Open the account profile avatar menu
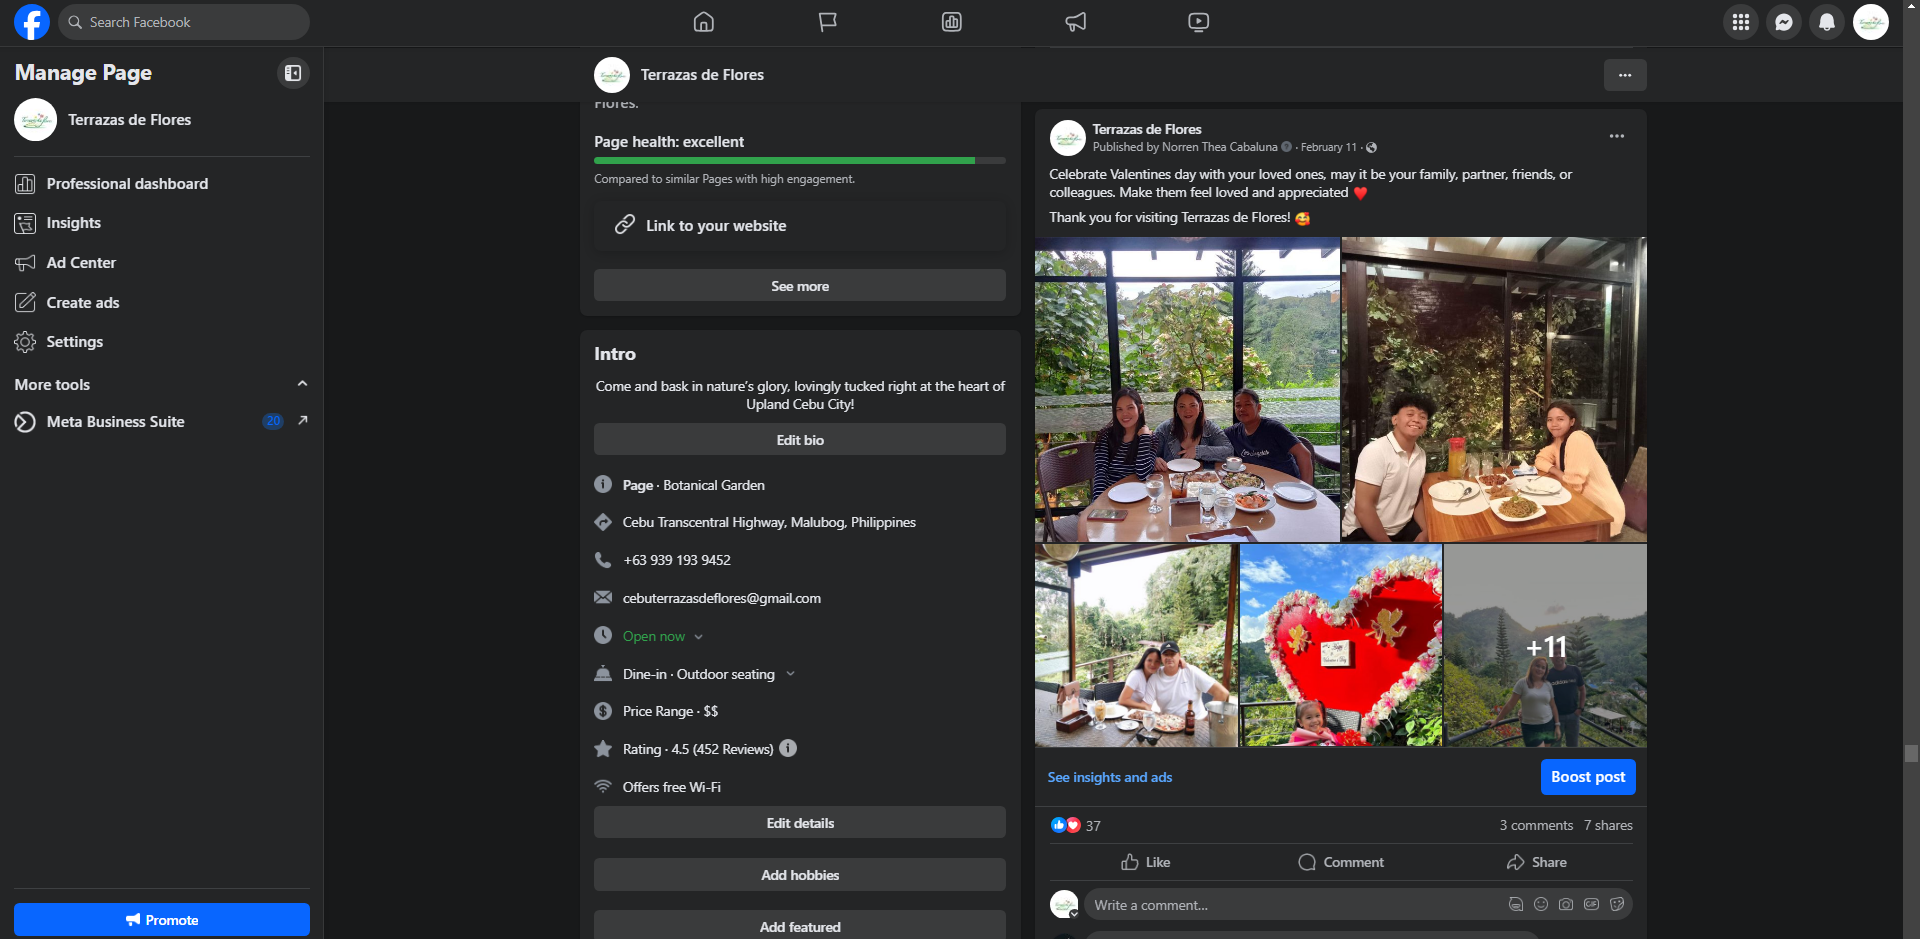1920x939 pixels. click(x=1871, y=22)
